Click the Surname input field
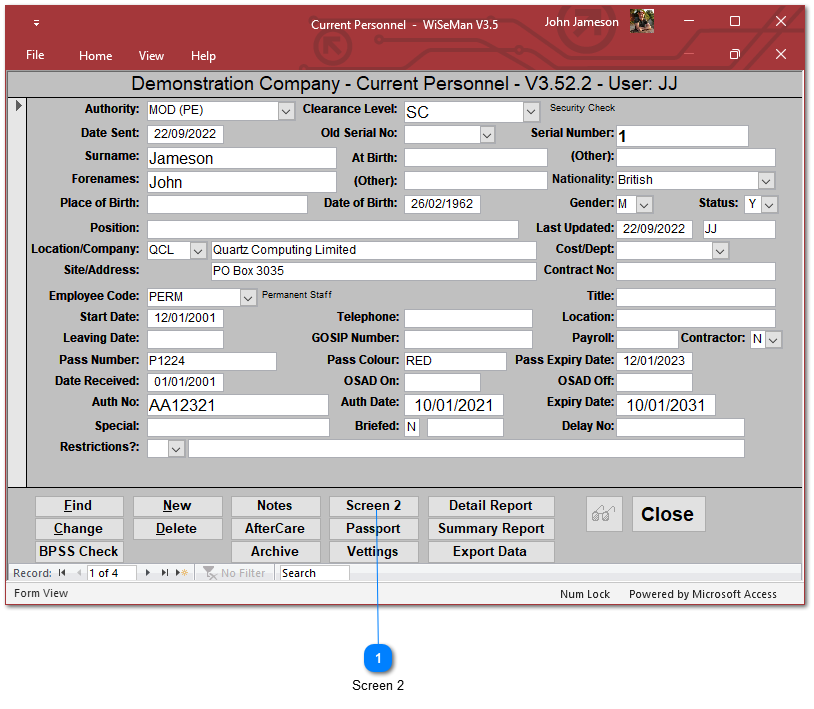This screenshot has width=814, height=709. coord(241,158)
